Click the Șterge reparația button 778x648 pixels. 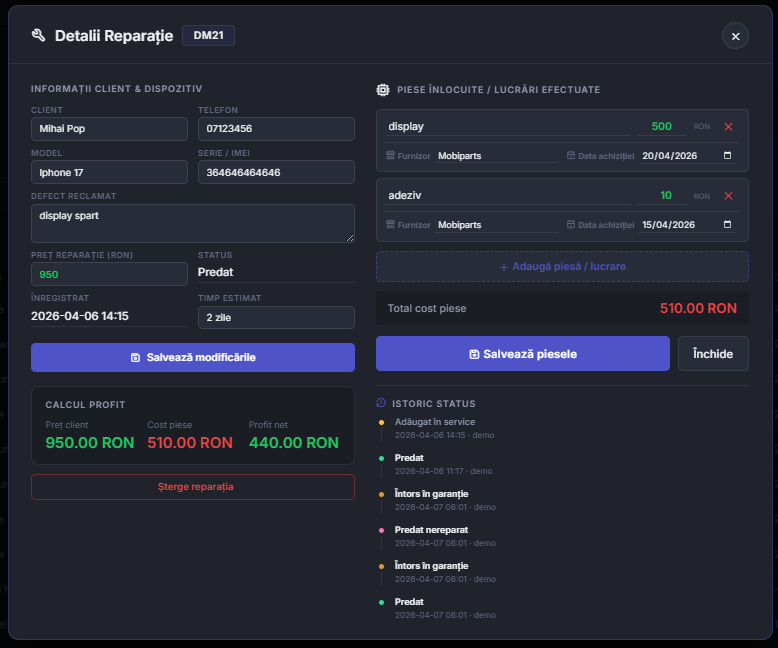point(193,487)
